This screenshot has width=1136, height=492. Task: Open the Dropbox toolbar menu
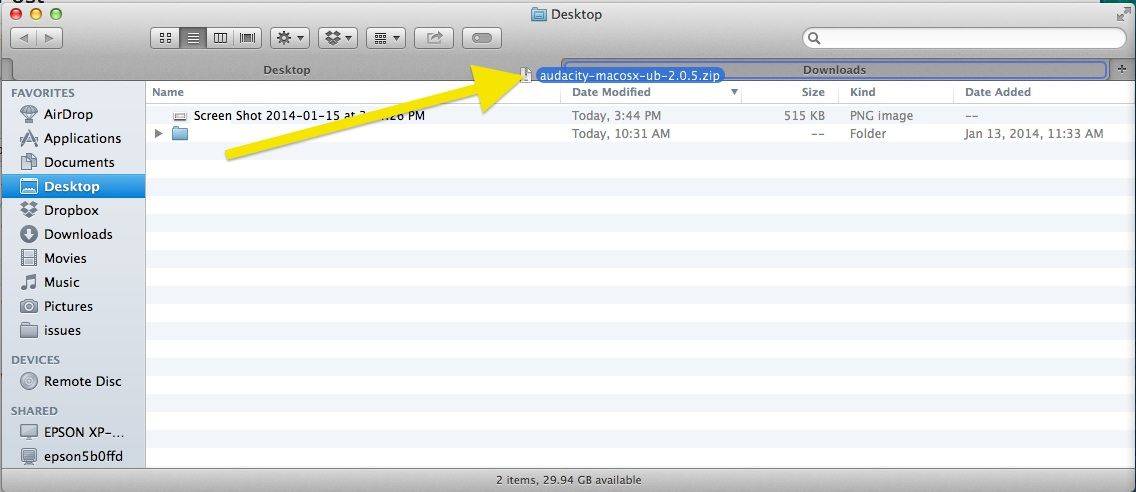point(338,38)
